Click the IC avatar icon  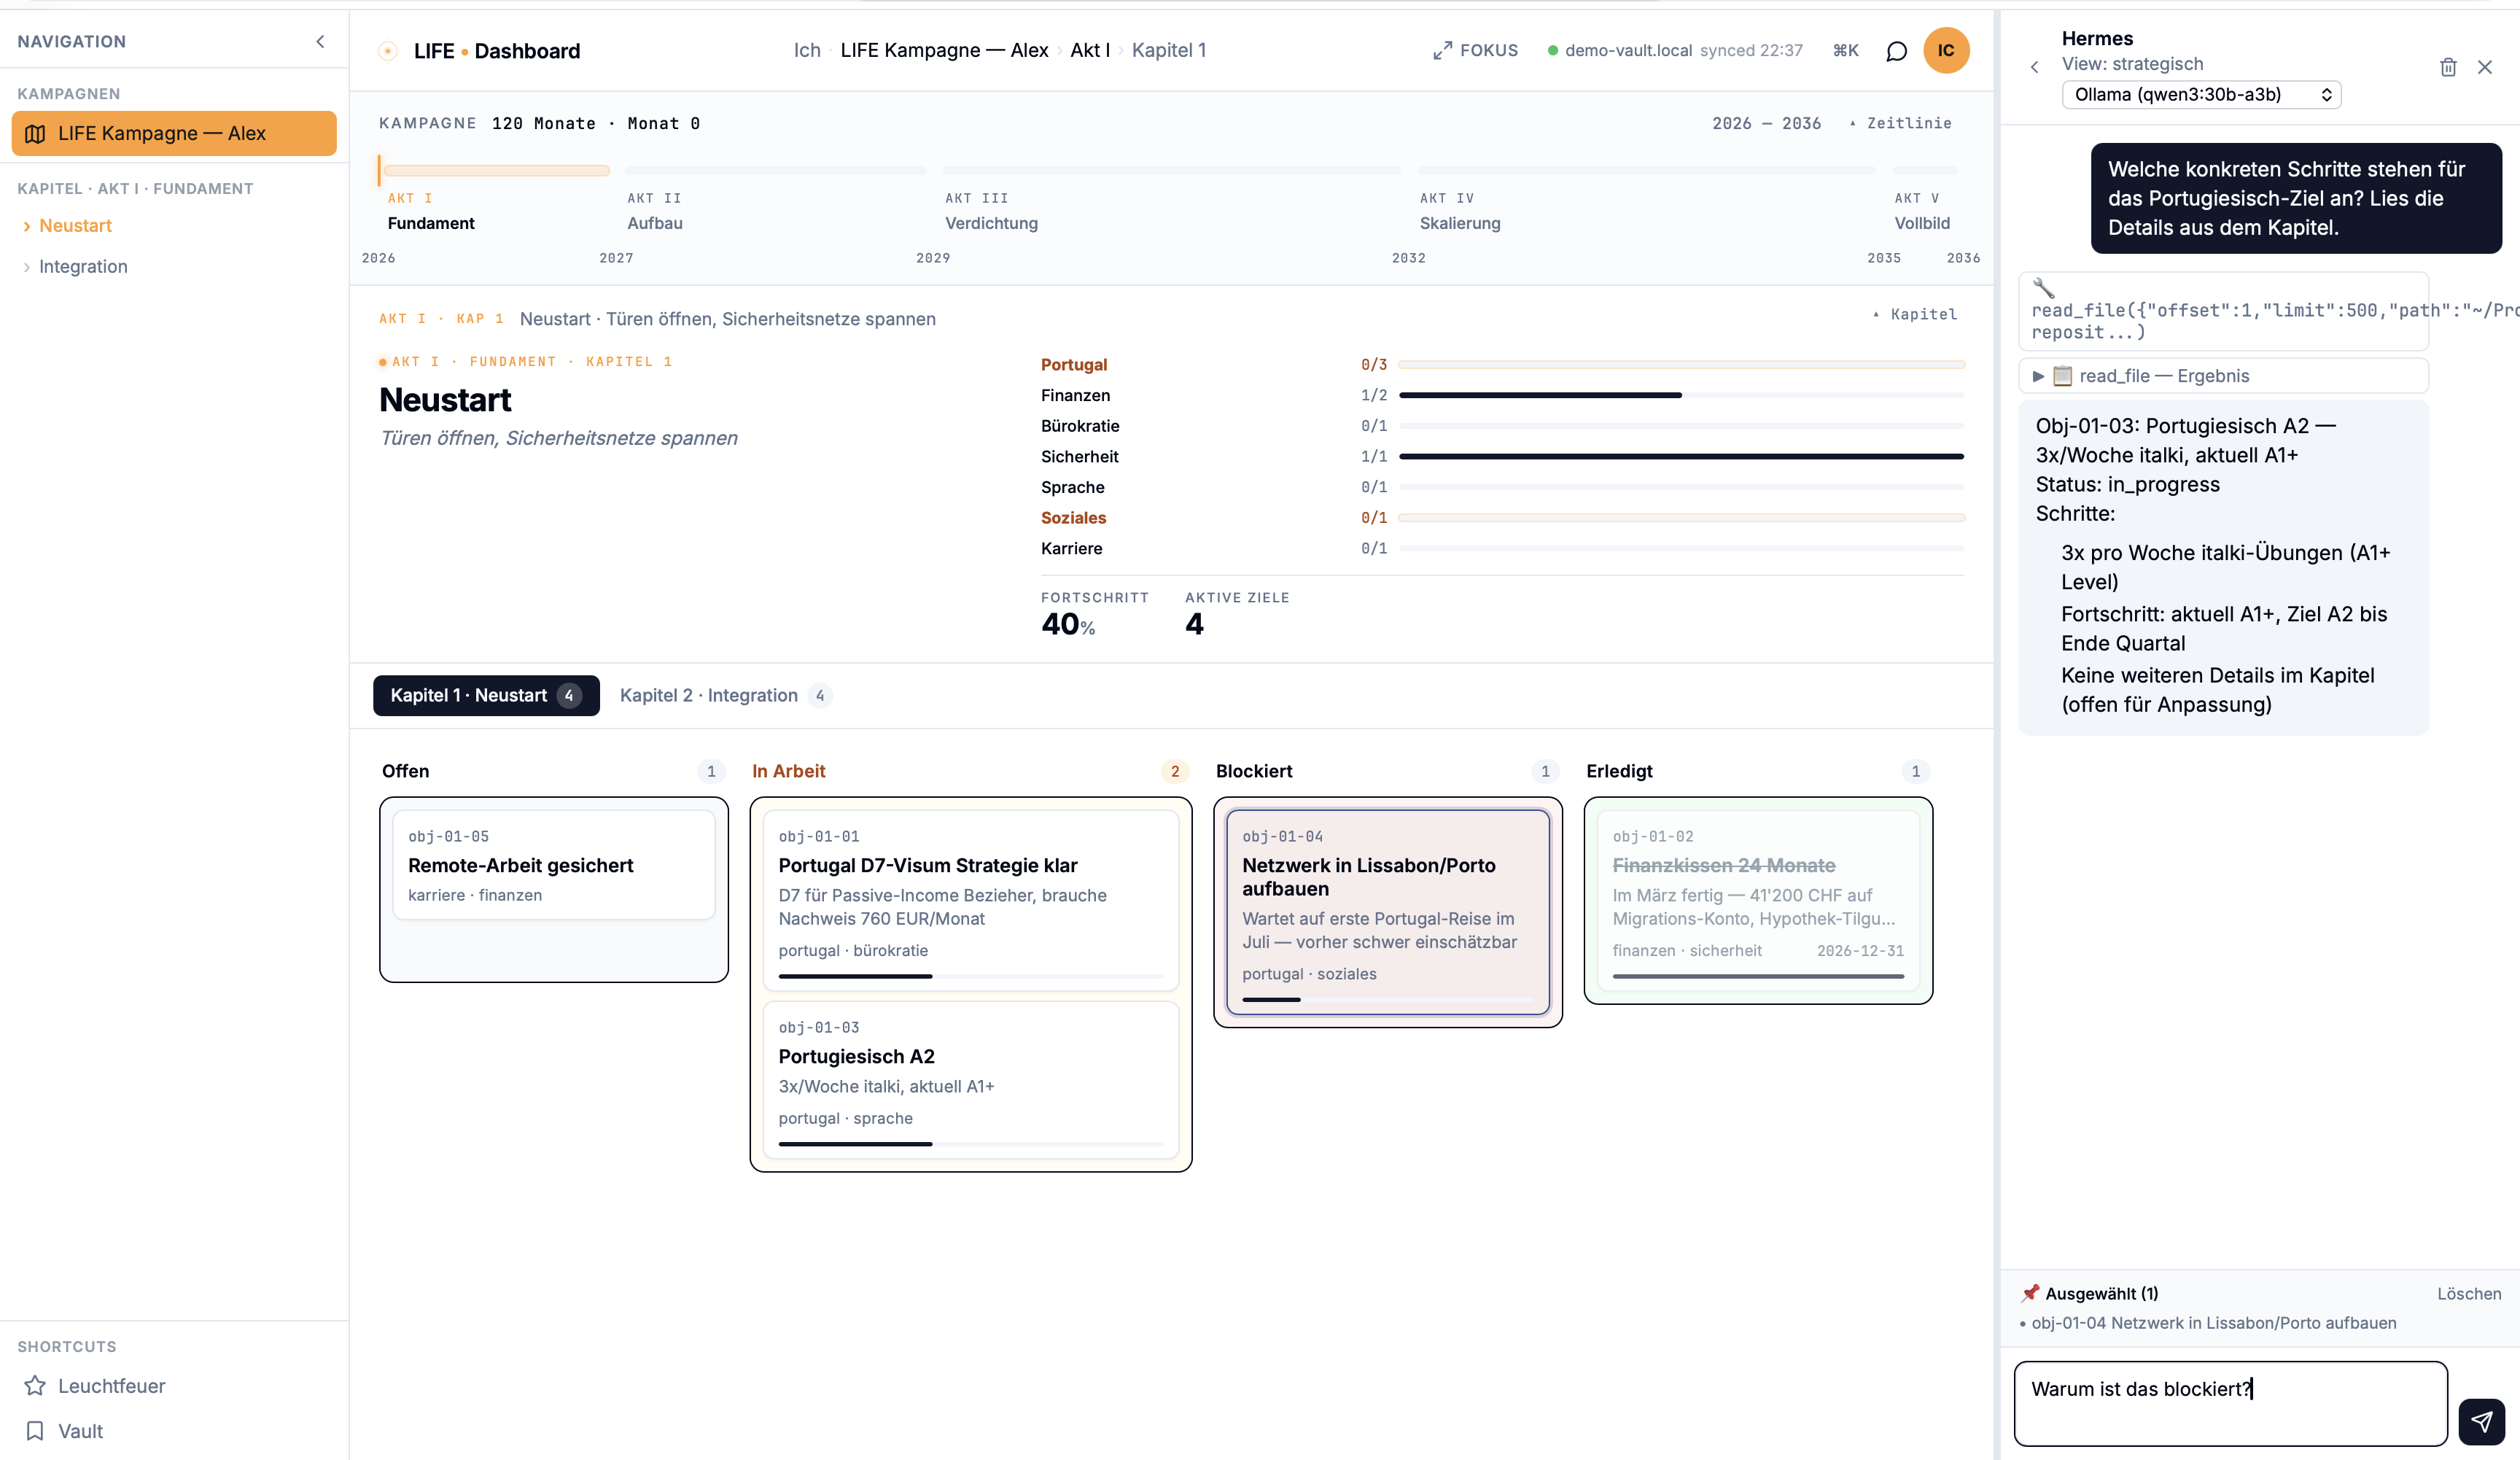pos(1947,50)
